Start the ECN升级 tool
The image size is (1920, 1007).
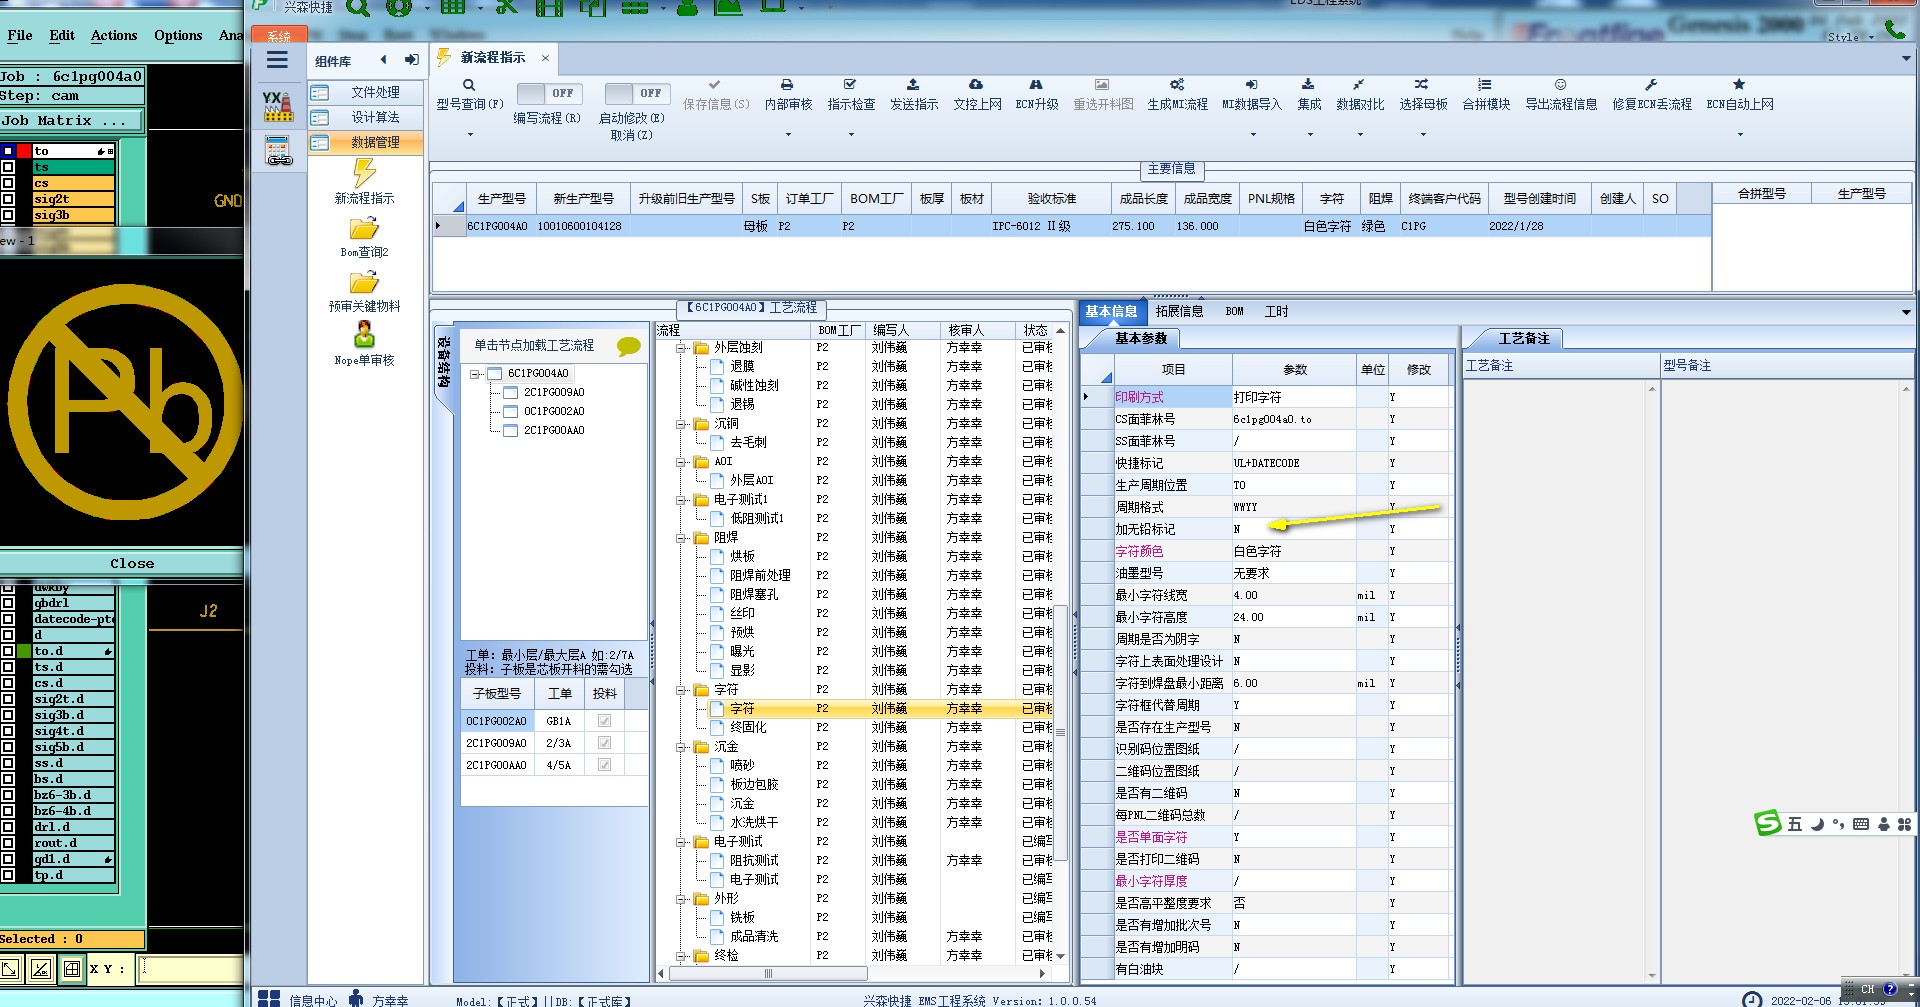coord(1036,85)
